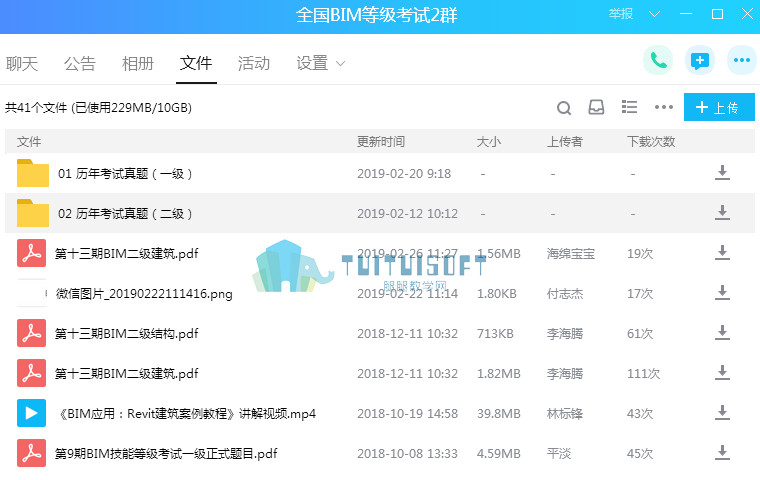760x480 pixels.
Task: Click uploader name 海绵宝宝
Action: click(x=570, y=254)
